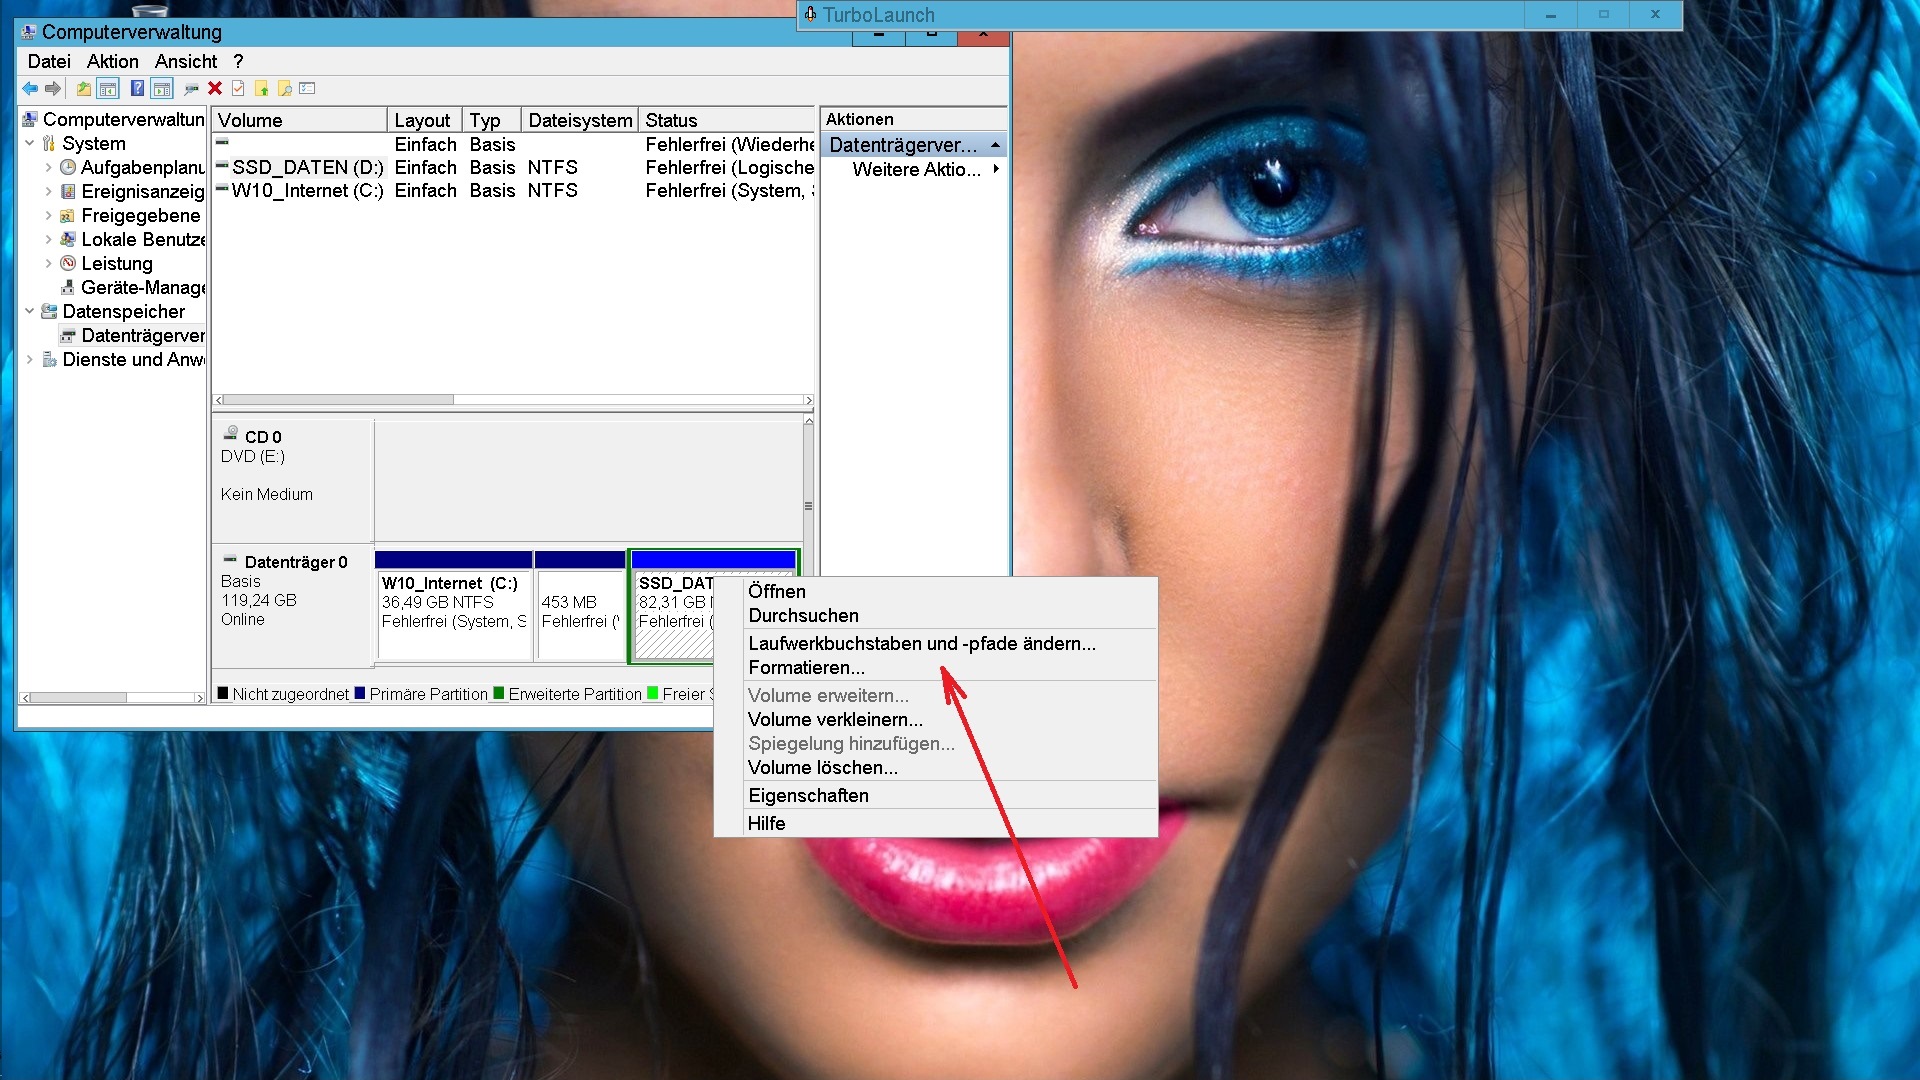Open Eigenschaften from the context menu
Viewport: 1920px width, 1080px height.
[x=936, y=796]
